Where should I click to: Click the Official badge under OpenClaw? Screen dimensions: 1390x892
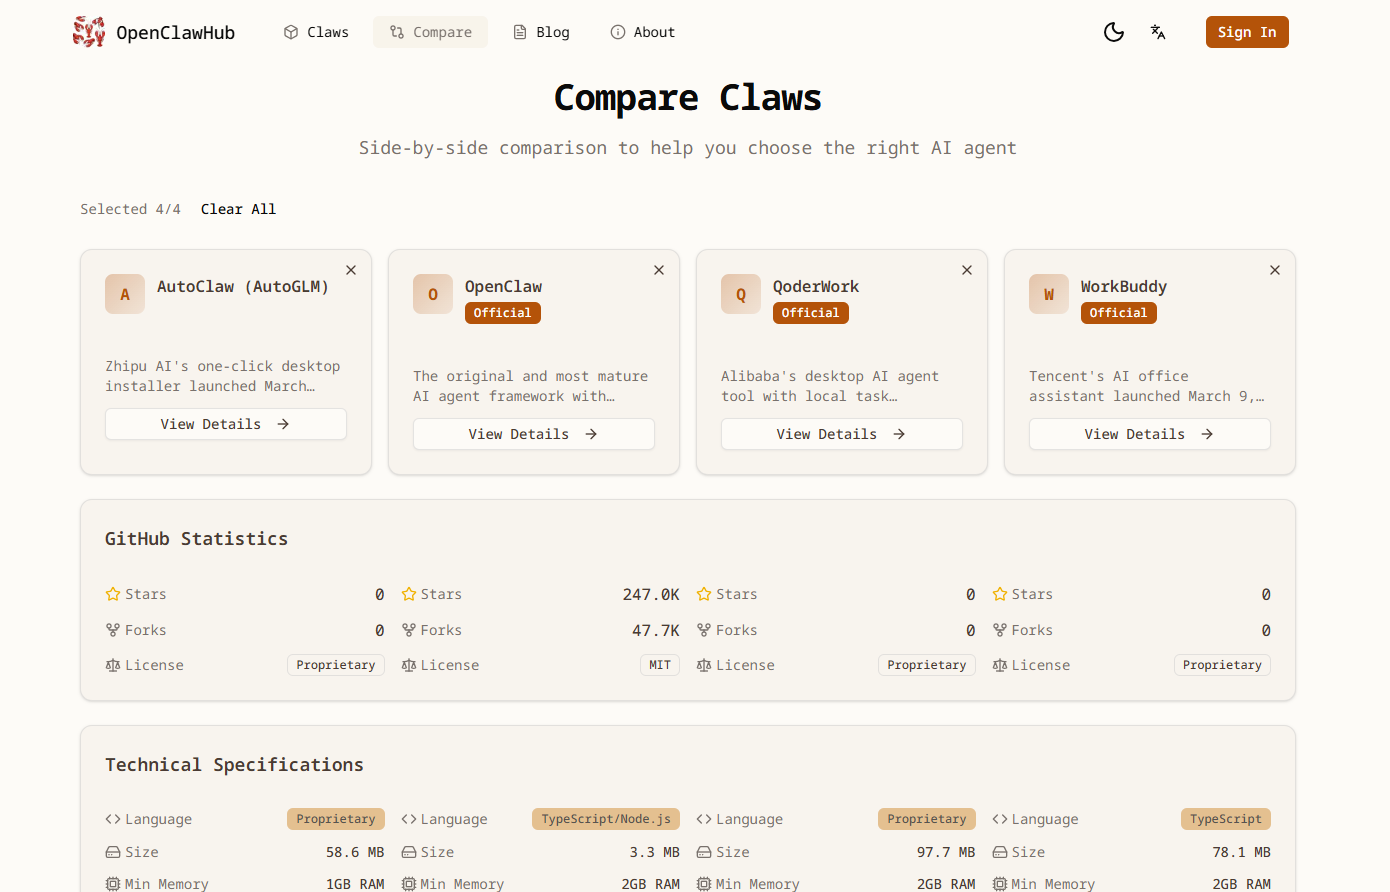503,313
